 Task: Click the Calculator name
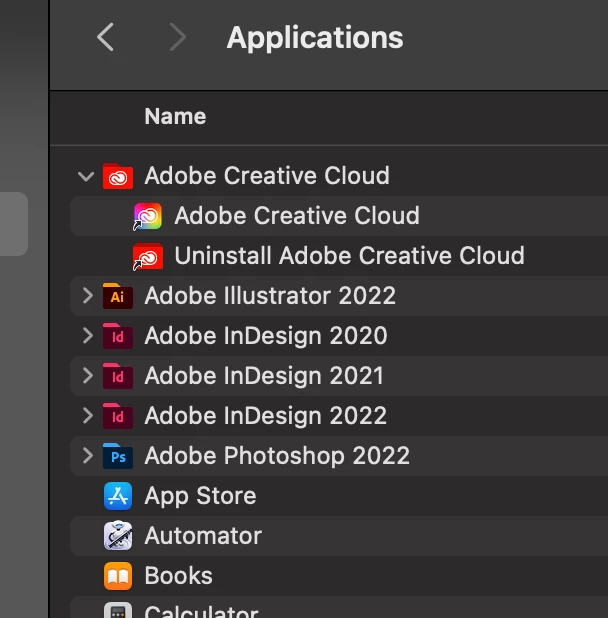pos(201,611)
